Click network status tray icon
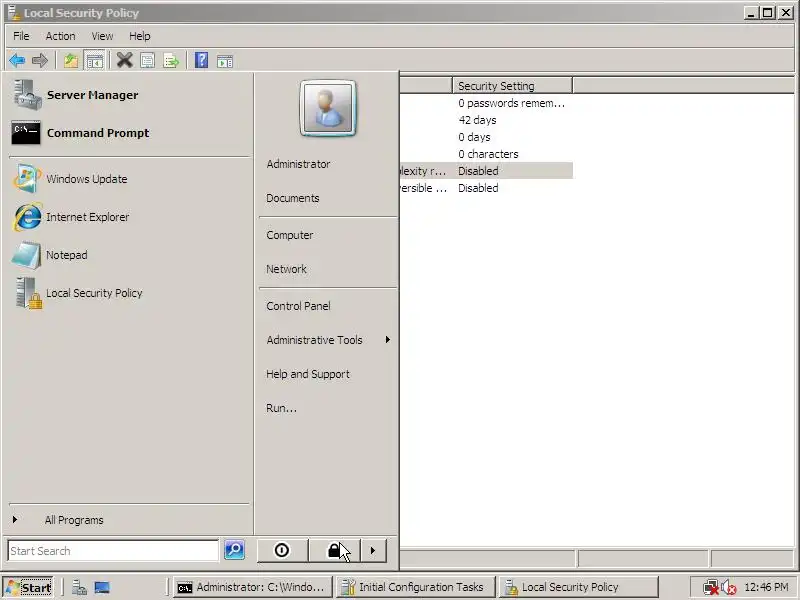 click(x=710, y=588)
